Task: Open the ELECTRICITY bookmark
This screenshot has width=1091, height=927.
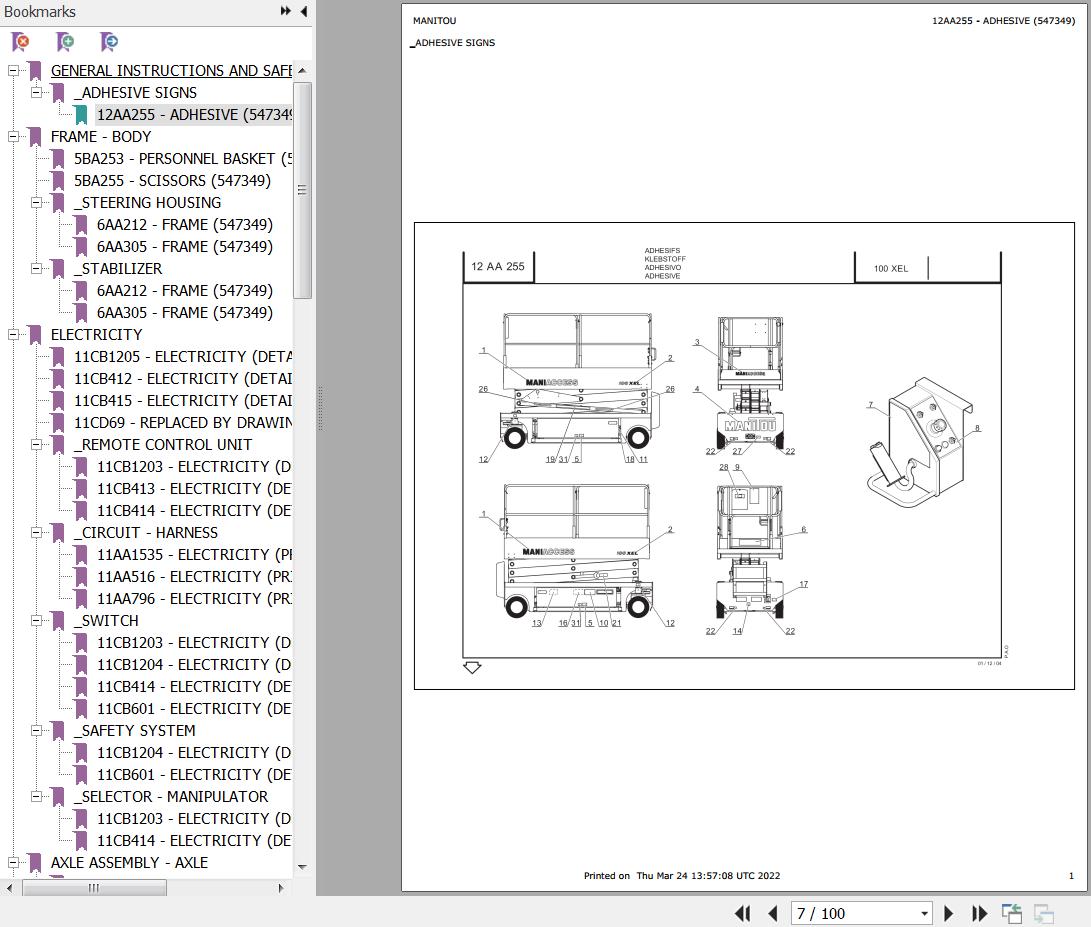Action: 97,335
